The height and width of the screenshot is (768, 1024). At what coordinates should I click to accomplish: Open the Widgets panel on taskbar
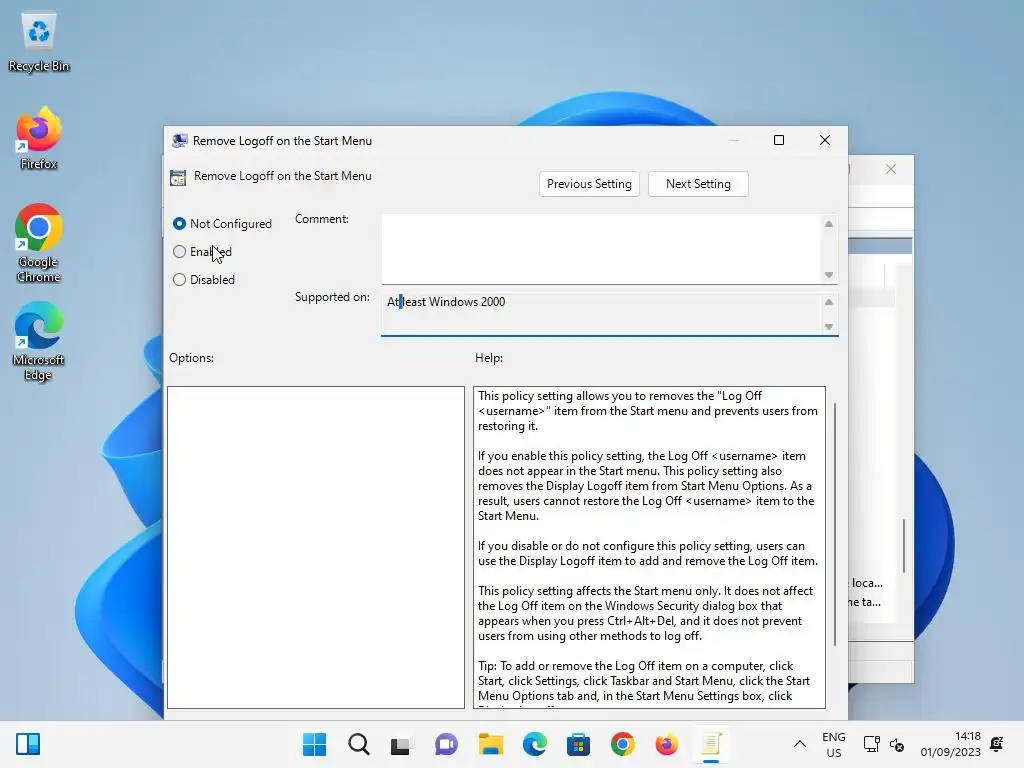28,744
